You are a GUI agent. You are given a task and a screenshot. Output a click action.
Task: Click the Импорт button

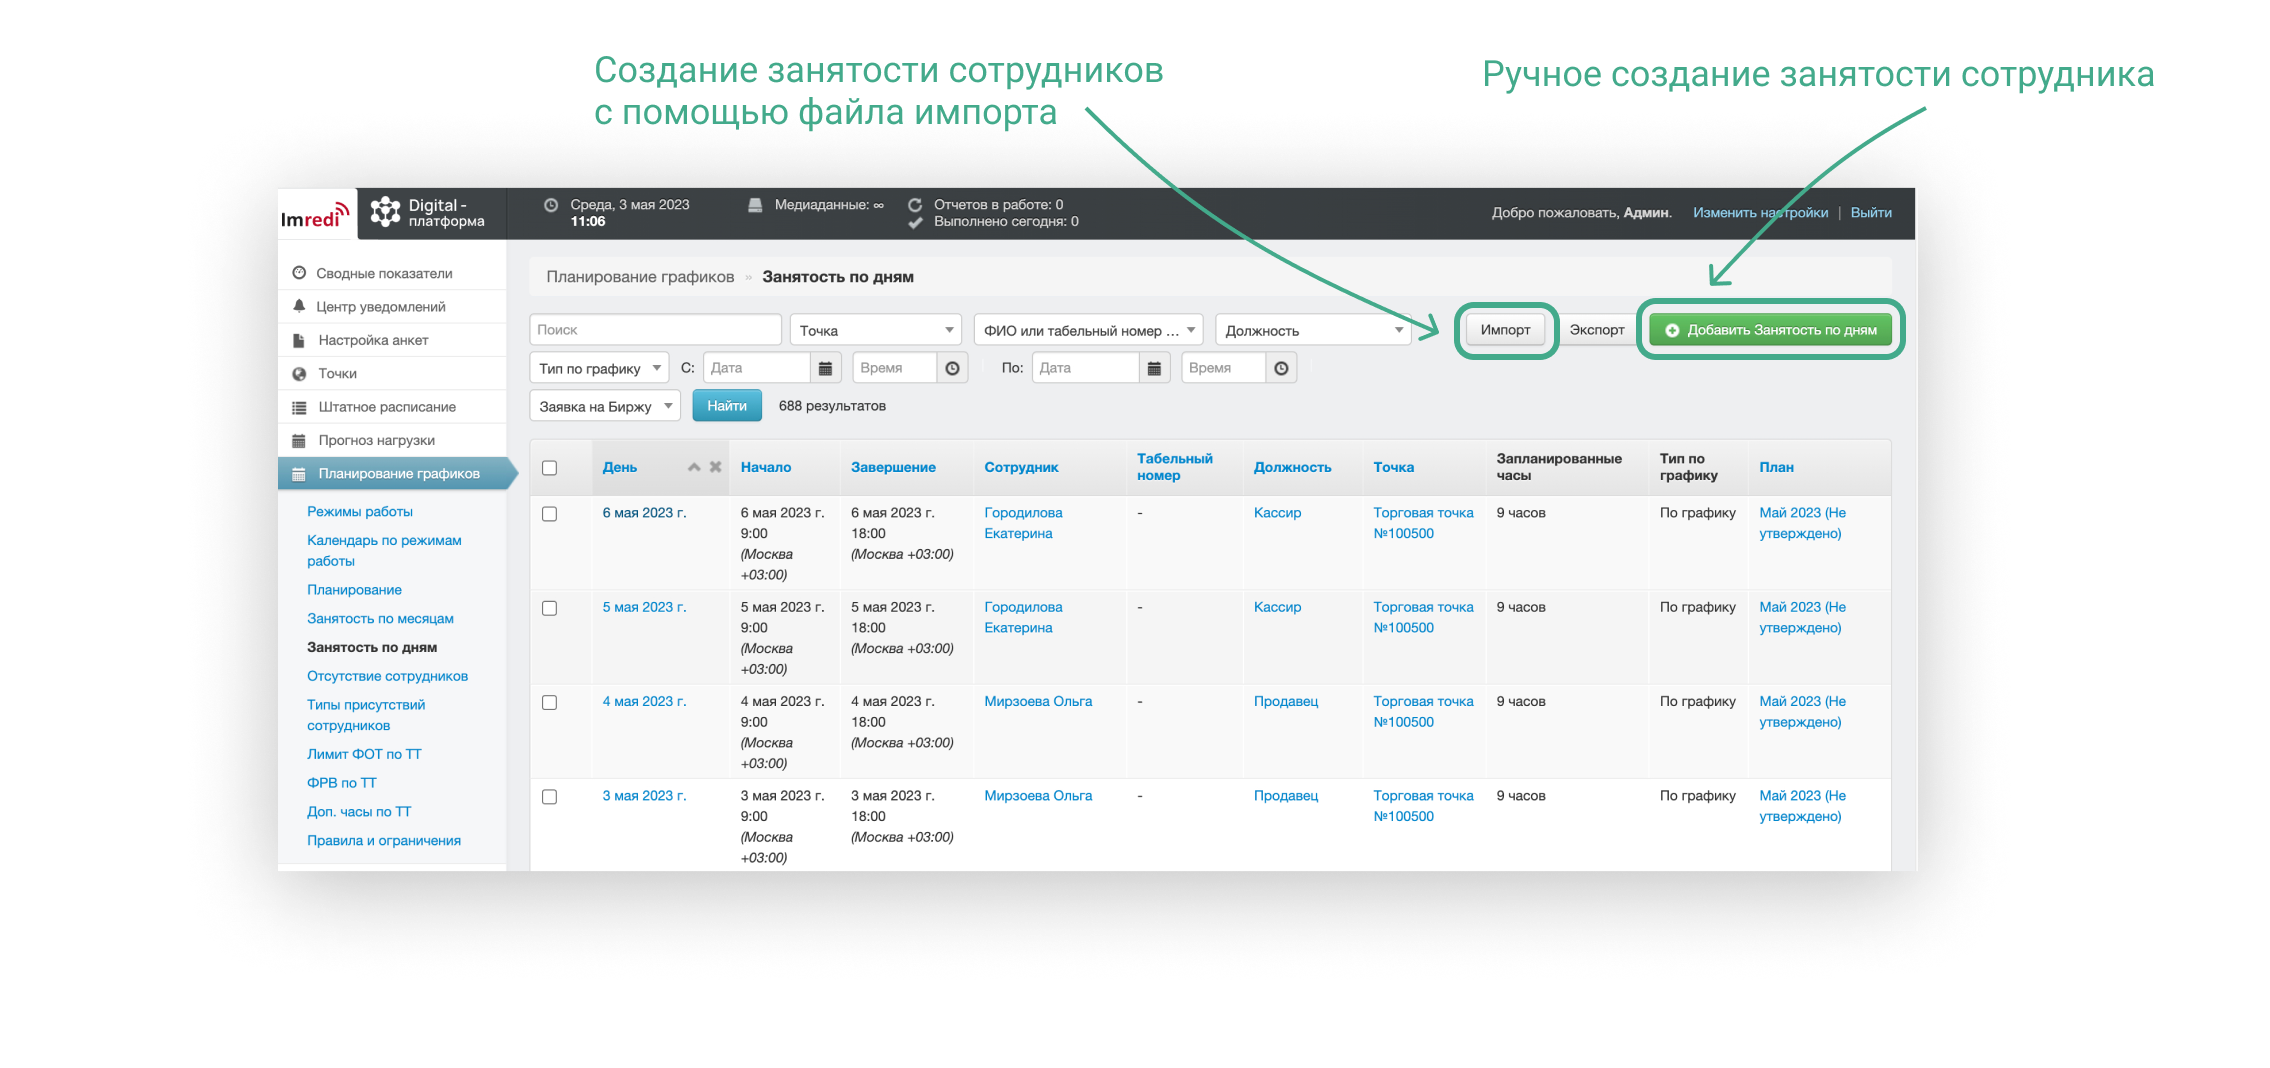(x=1505, y=330)
